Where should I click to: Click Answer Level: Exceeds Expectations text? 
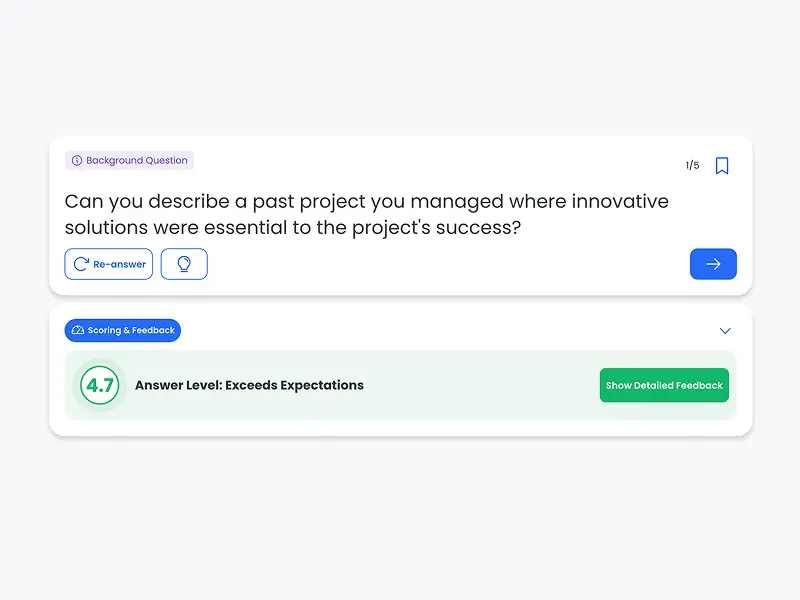249,385
